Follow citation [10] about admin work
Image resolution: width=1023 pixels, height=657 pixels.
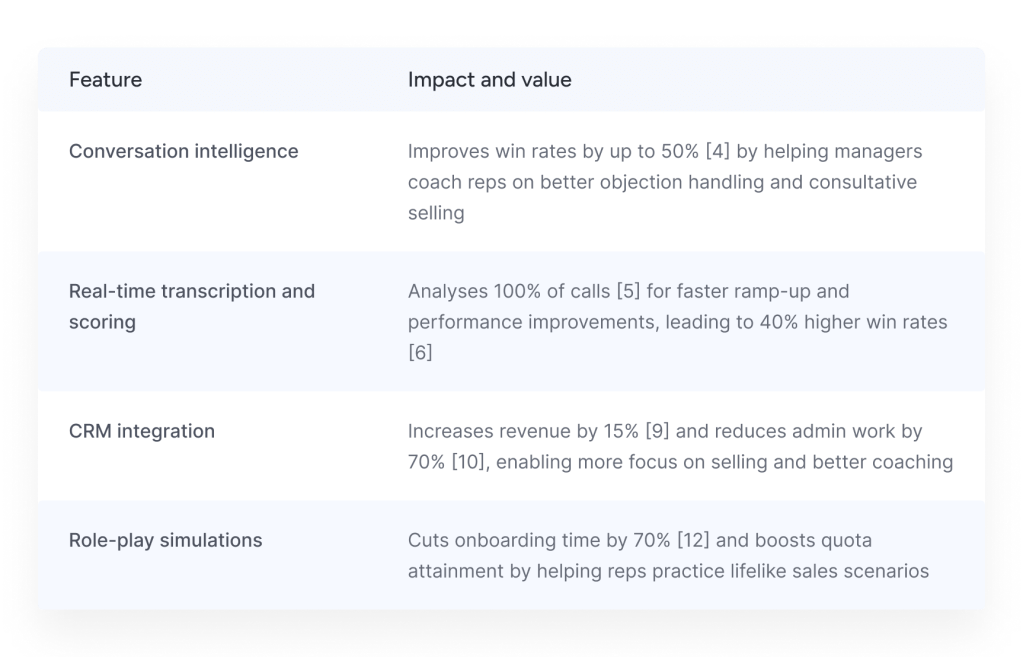tap(471, 462)
